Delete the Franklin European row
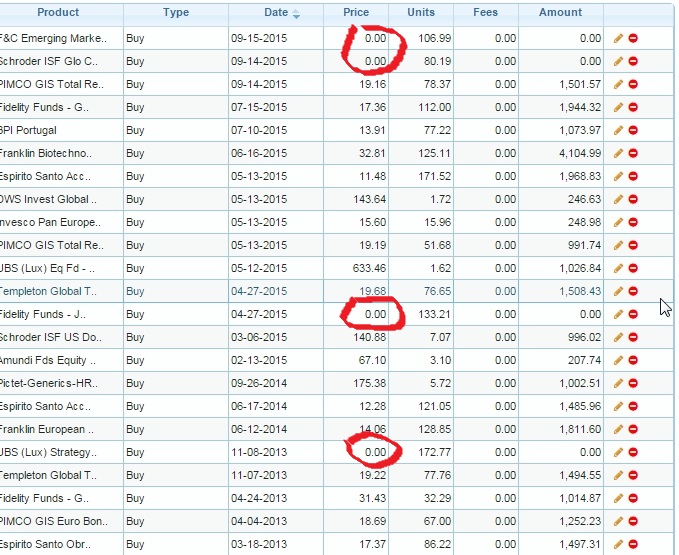Screen dimensions: 679x555 pyautogui.click(x=634, y=429)
